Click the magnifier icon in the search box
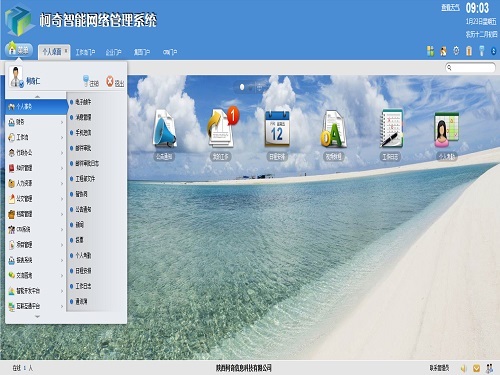 pos(449,68)
